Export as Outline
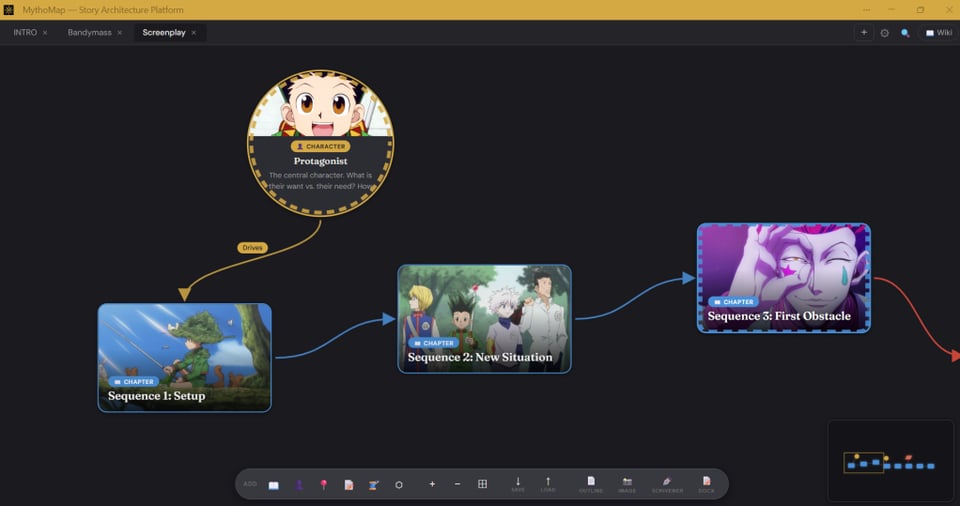Image resolution: width=960 pixels, height=506 pixels. tap(591, 485)
